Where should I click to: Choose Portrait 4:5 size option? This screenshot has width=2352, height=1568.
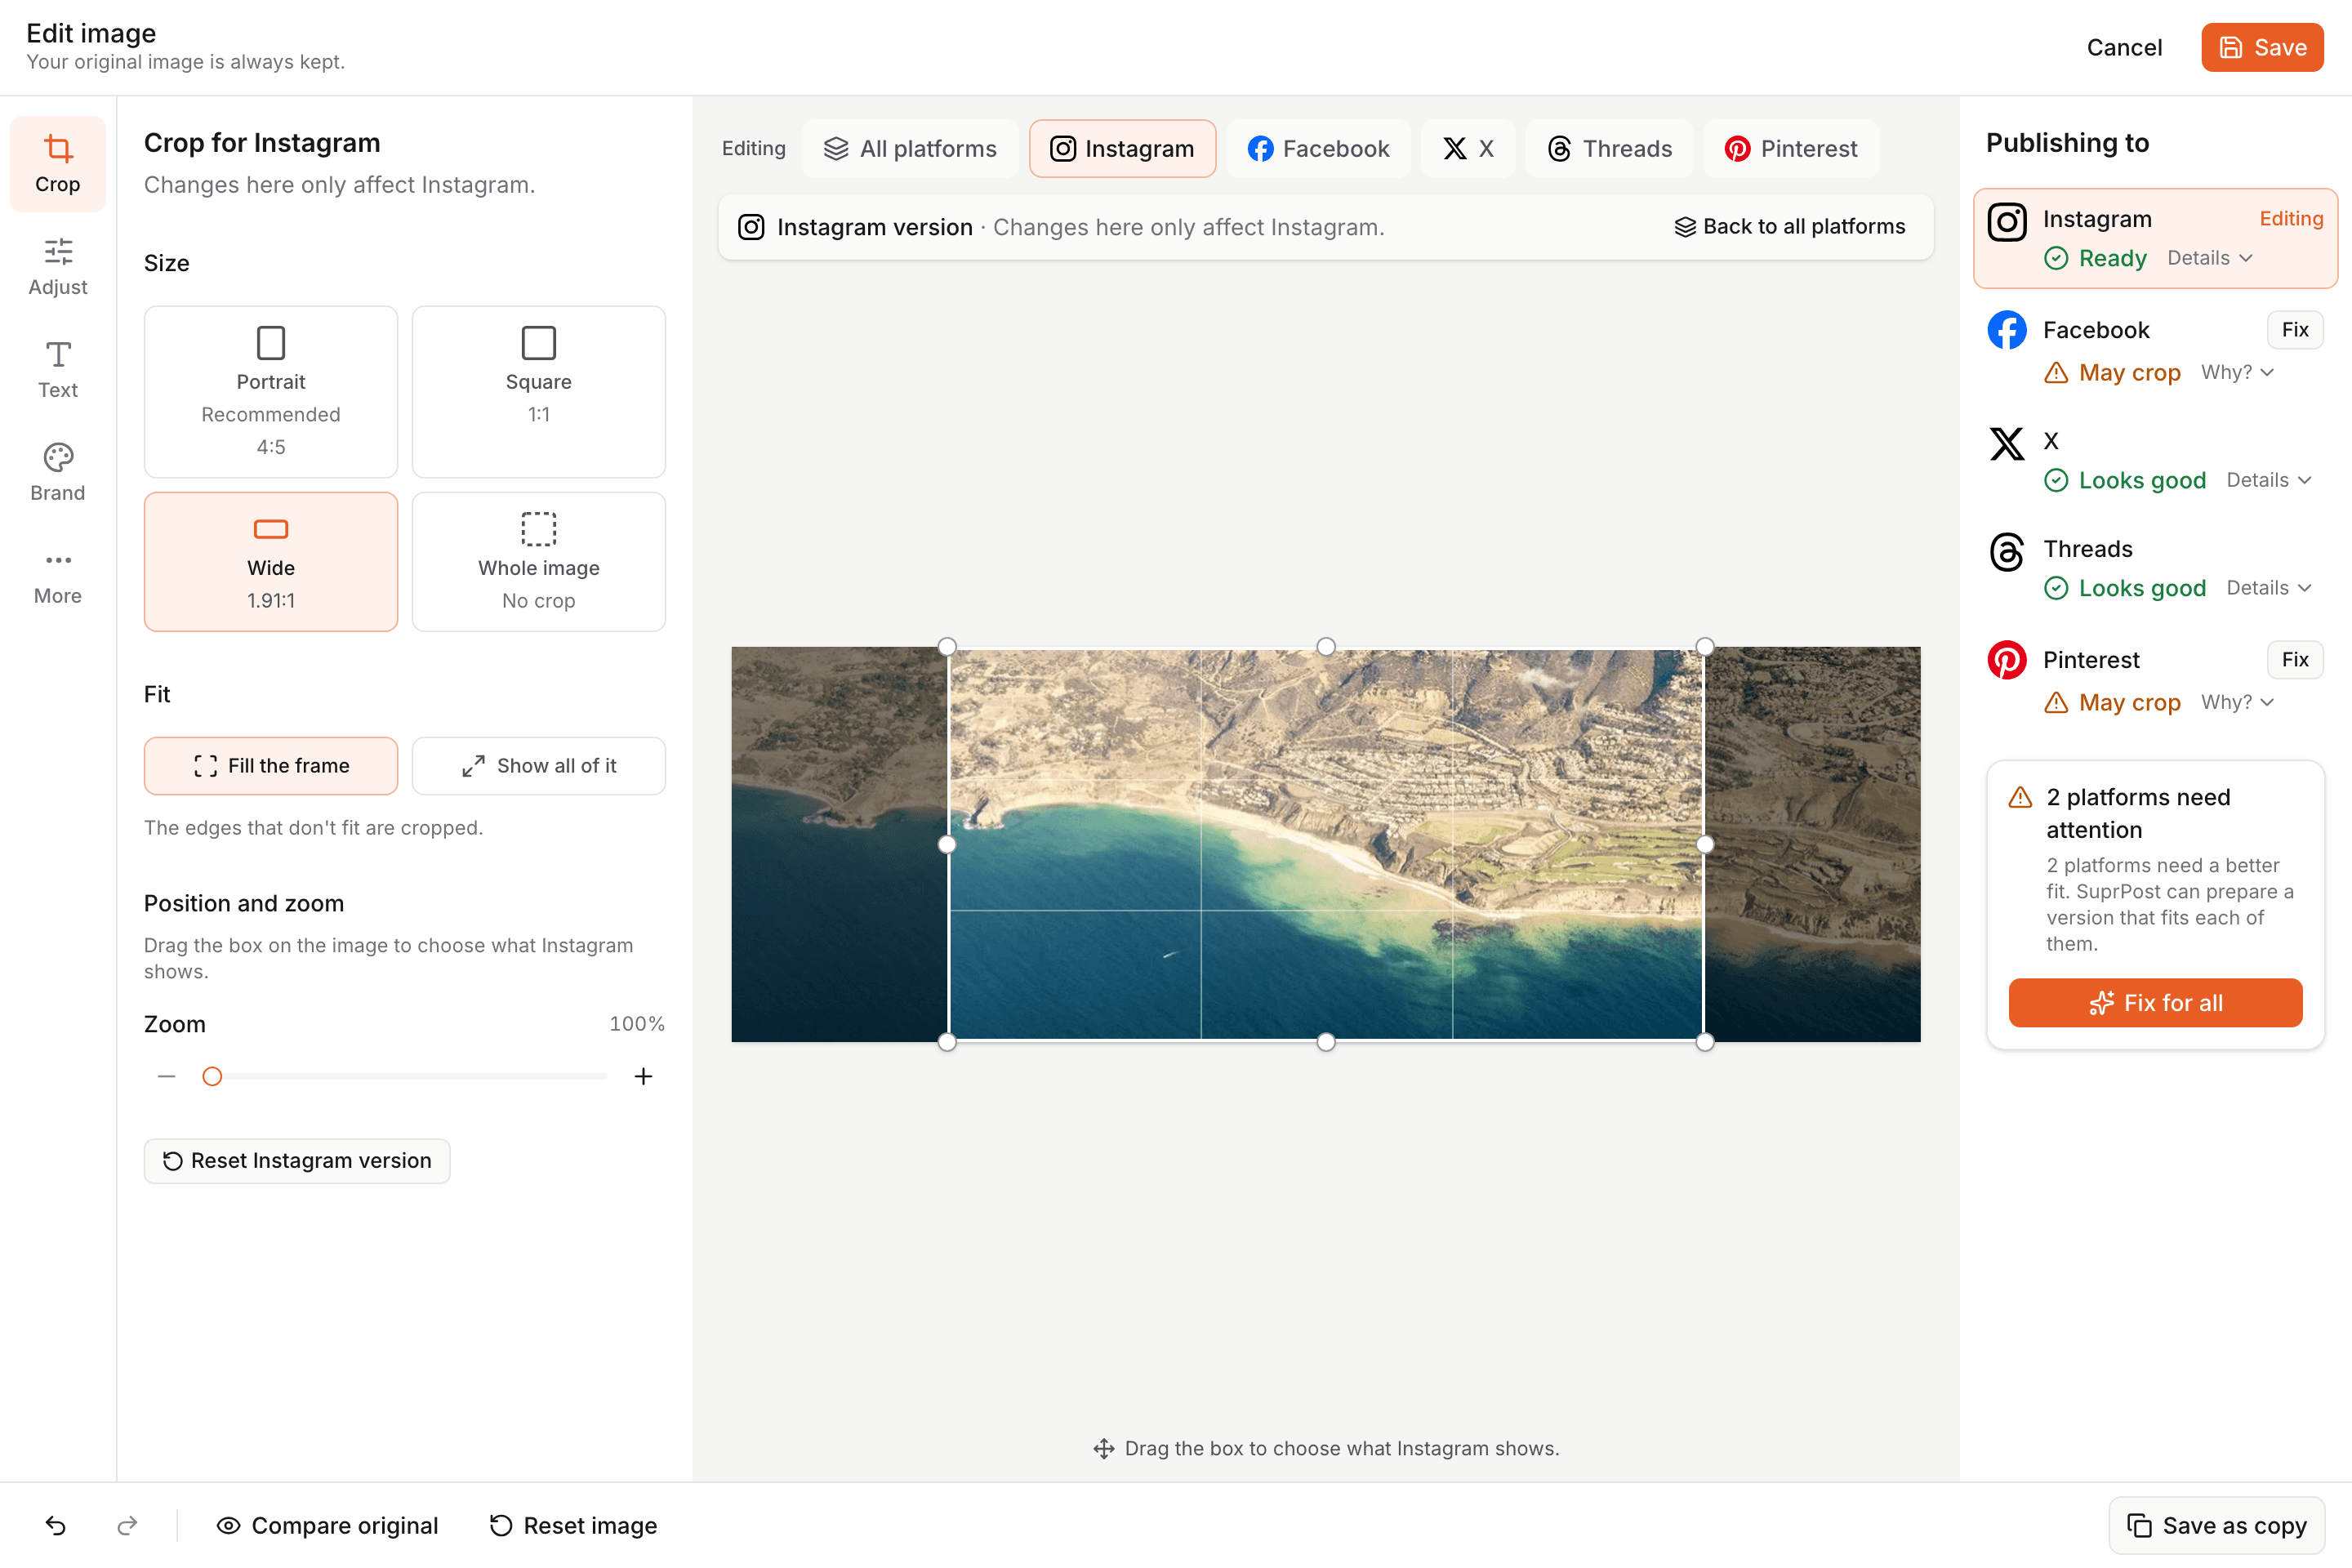click(271, 391)
